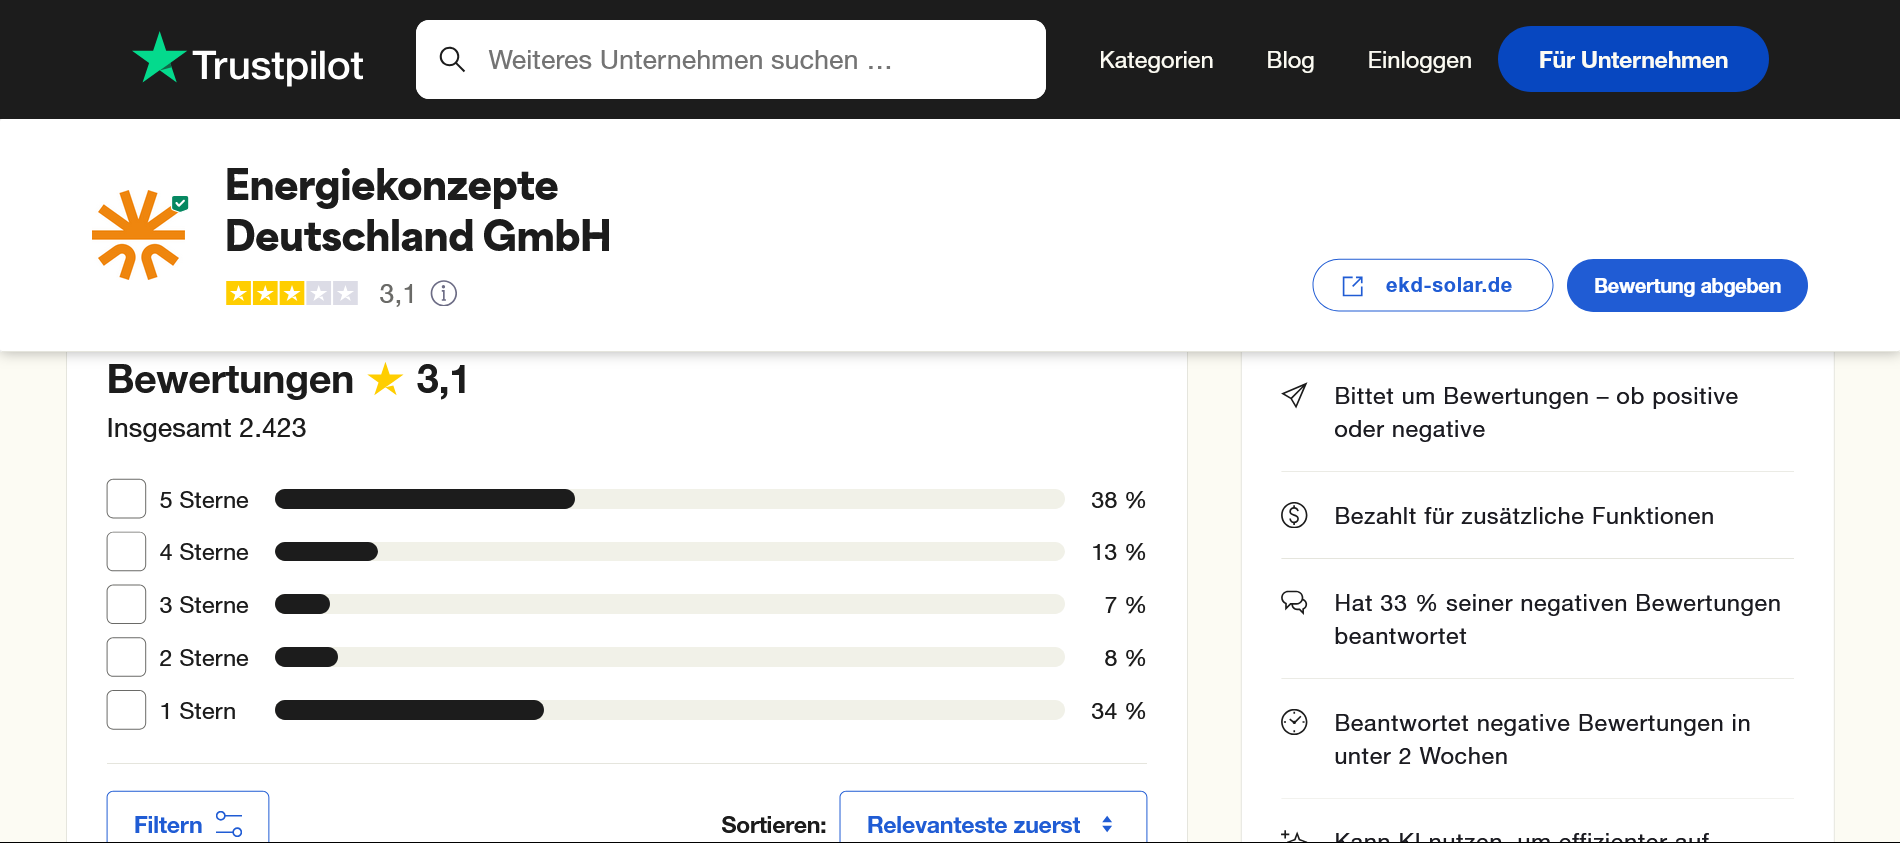Go to the Blog navigation link
This screenshot has width=1900, height=843.
coord(1290,60)
